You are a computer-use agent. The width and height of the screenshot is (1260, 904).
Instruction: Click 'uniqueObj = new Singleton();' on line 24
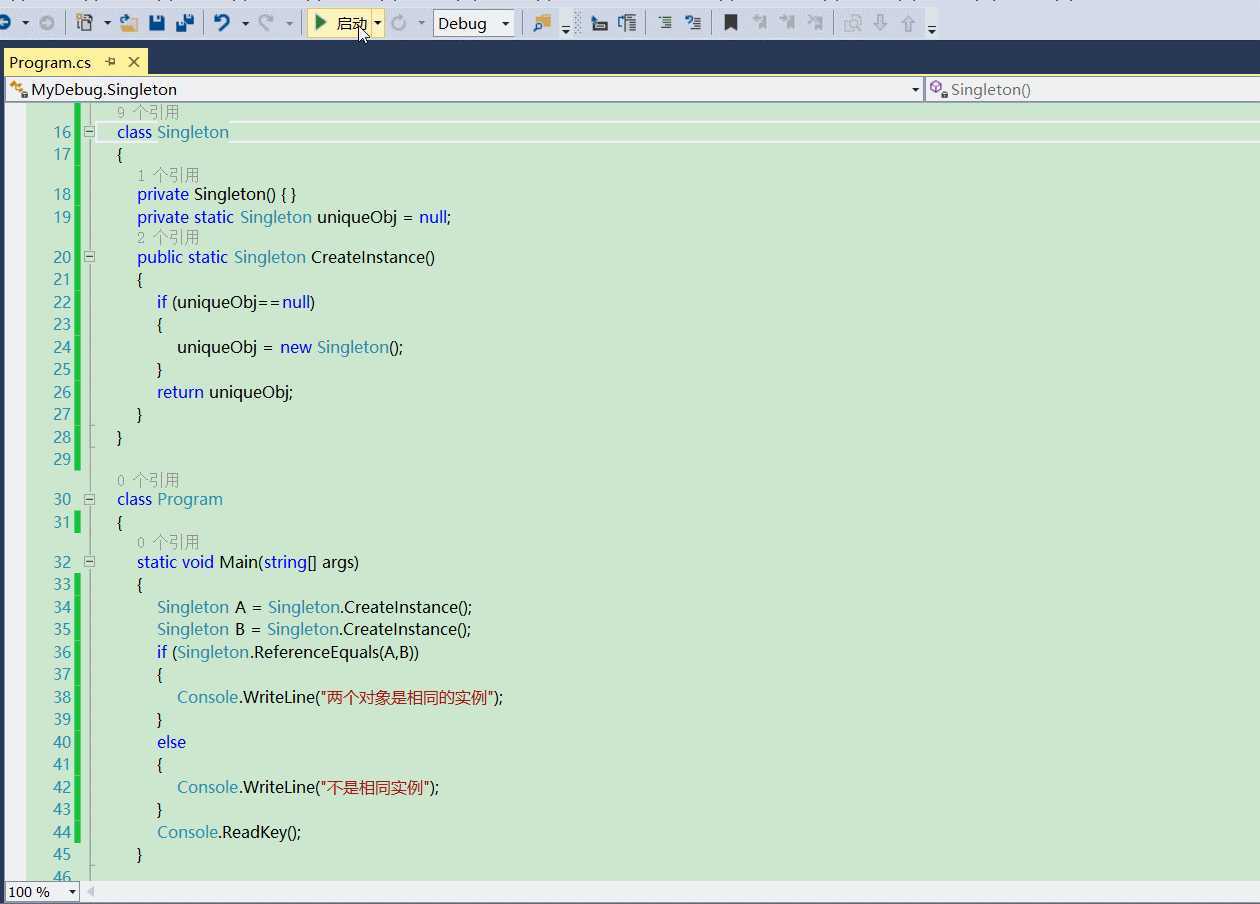[290, 347]
